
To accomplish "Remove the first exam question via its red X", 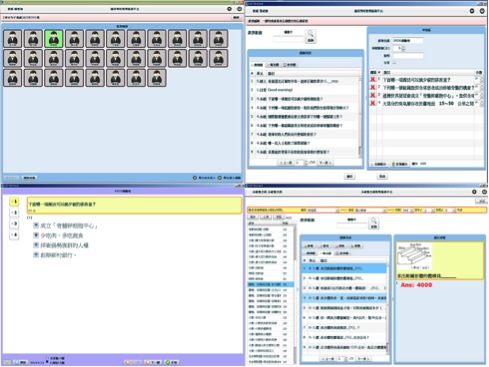I will click(373, 80).
